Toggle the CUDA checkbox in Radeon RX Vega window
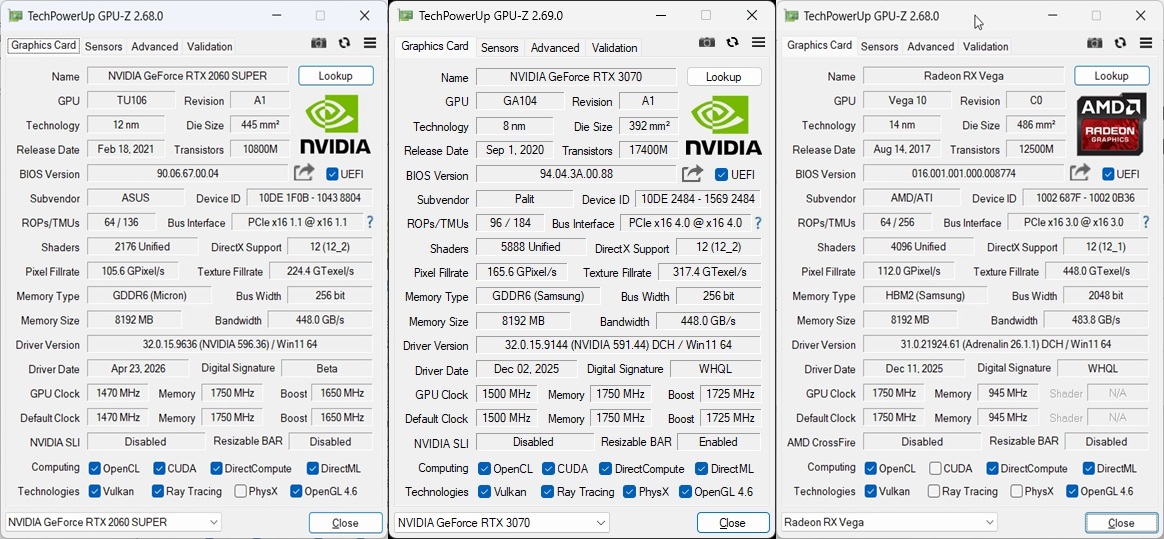 [935, 468]
